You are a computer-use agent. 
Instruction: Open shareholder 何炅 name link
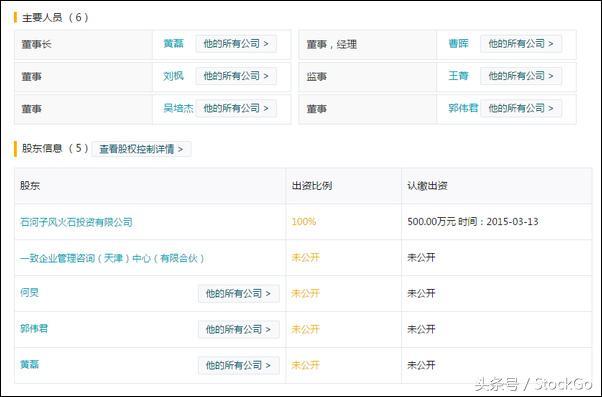[x=30, y=293]
